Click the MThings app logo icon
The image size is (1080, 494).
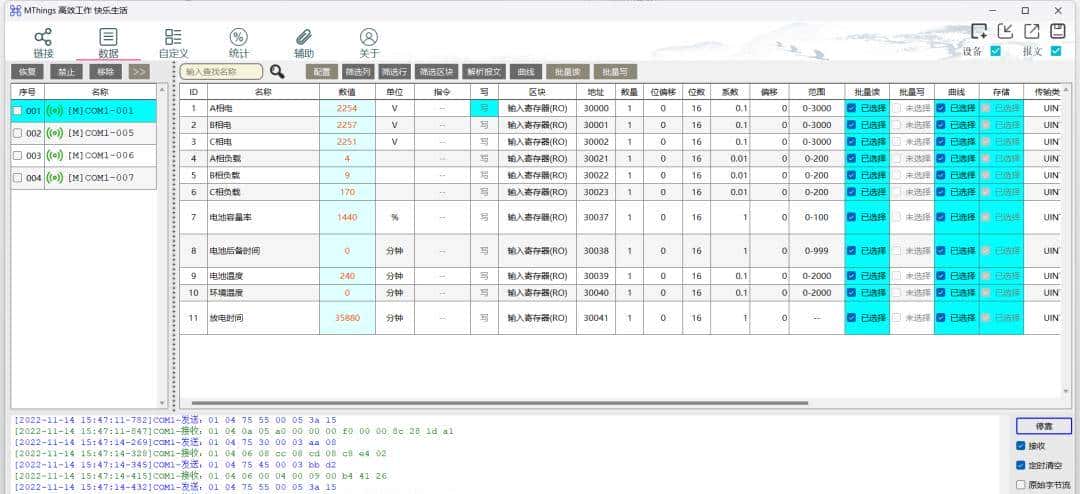click(x=15, y=10)
